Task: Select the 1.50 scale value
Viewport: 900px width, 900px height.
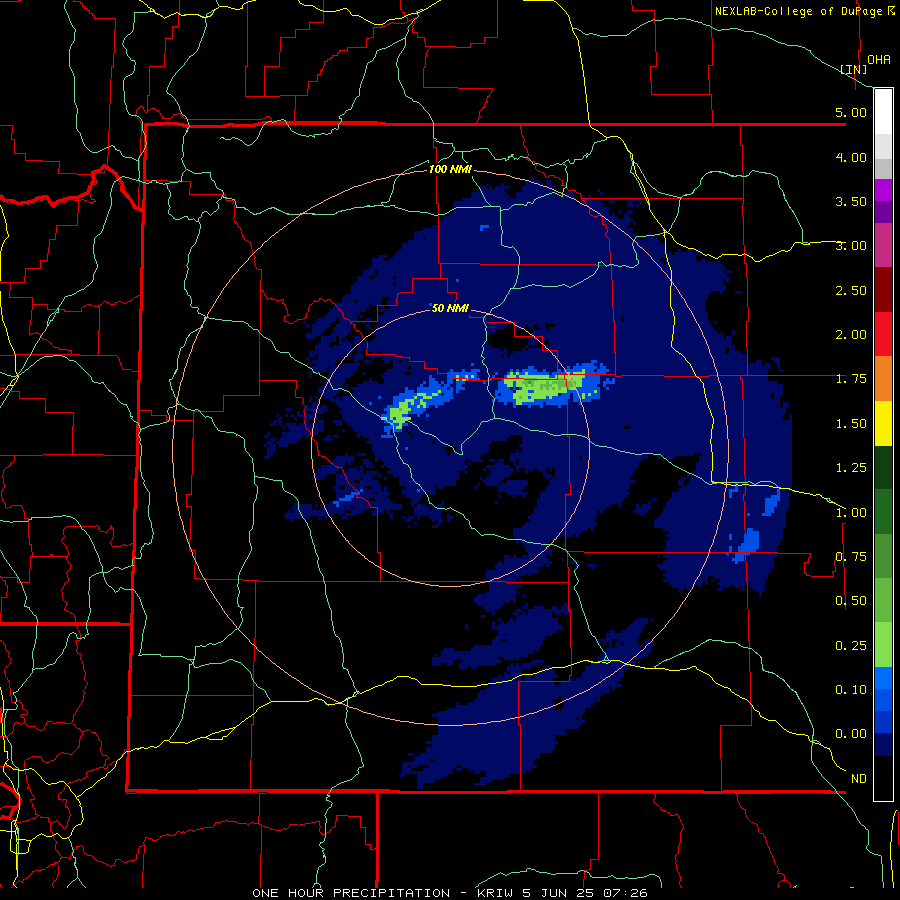Action: (x=851, y=424)
